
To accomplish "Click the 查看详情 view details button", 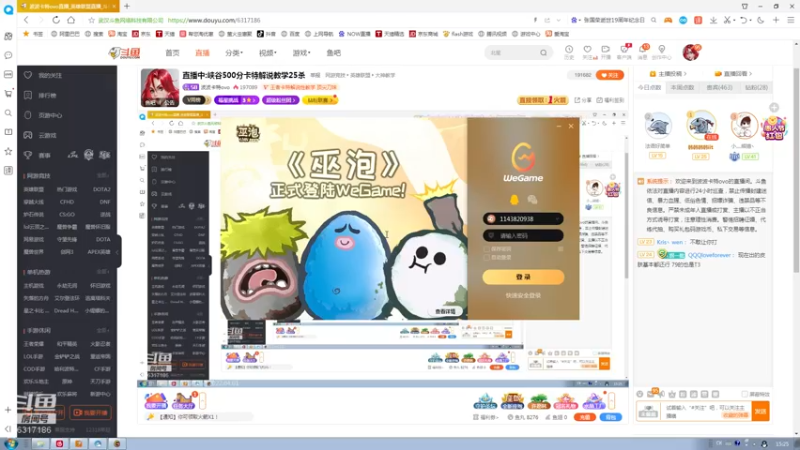I will [445, 311].
